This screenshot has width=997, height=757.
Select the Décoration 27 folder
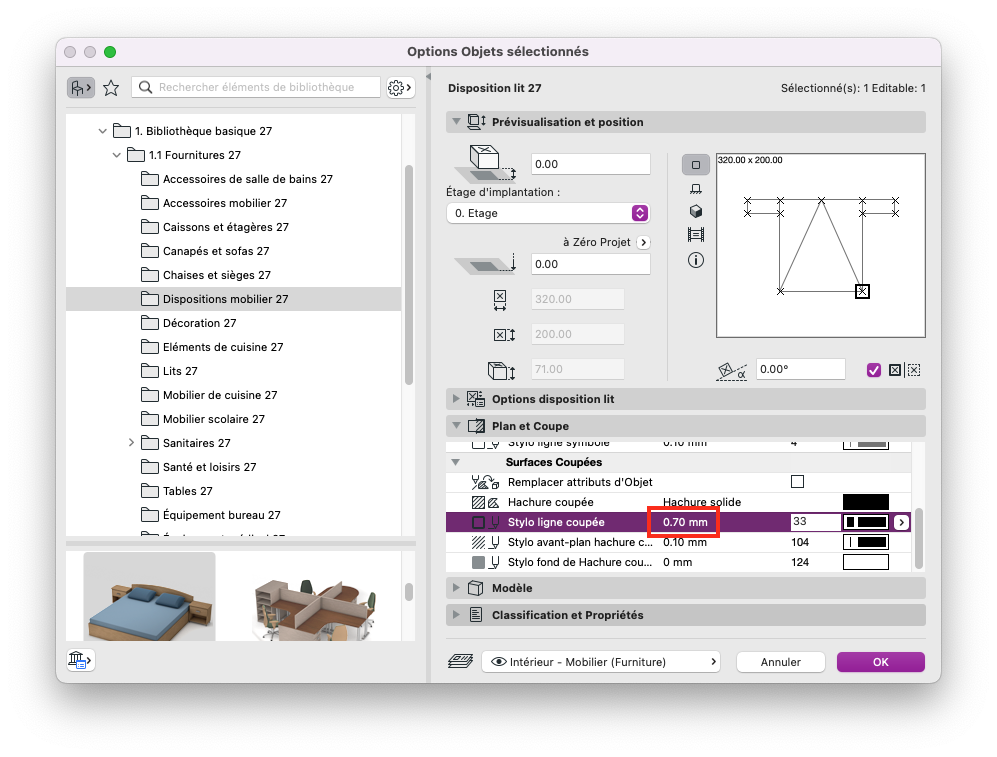point(233,323)
